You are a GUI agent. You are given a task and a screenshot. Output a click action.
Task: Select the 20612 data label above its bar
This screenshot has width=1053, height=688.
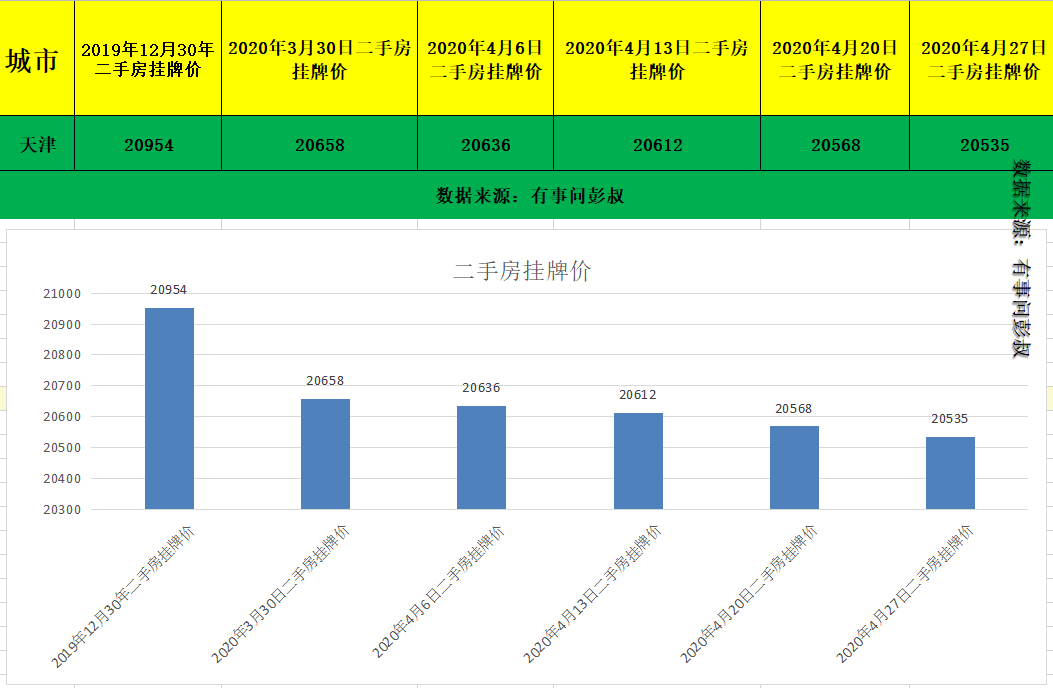click(638, 394)
